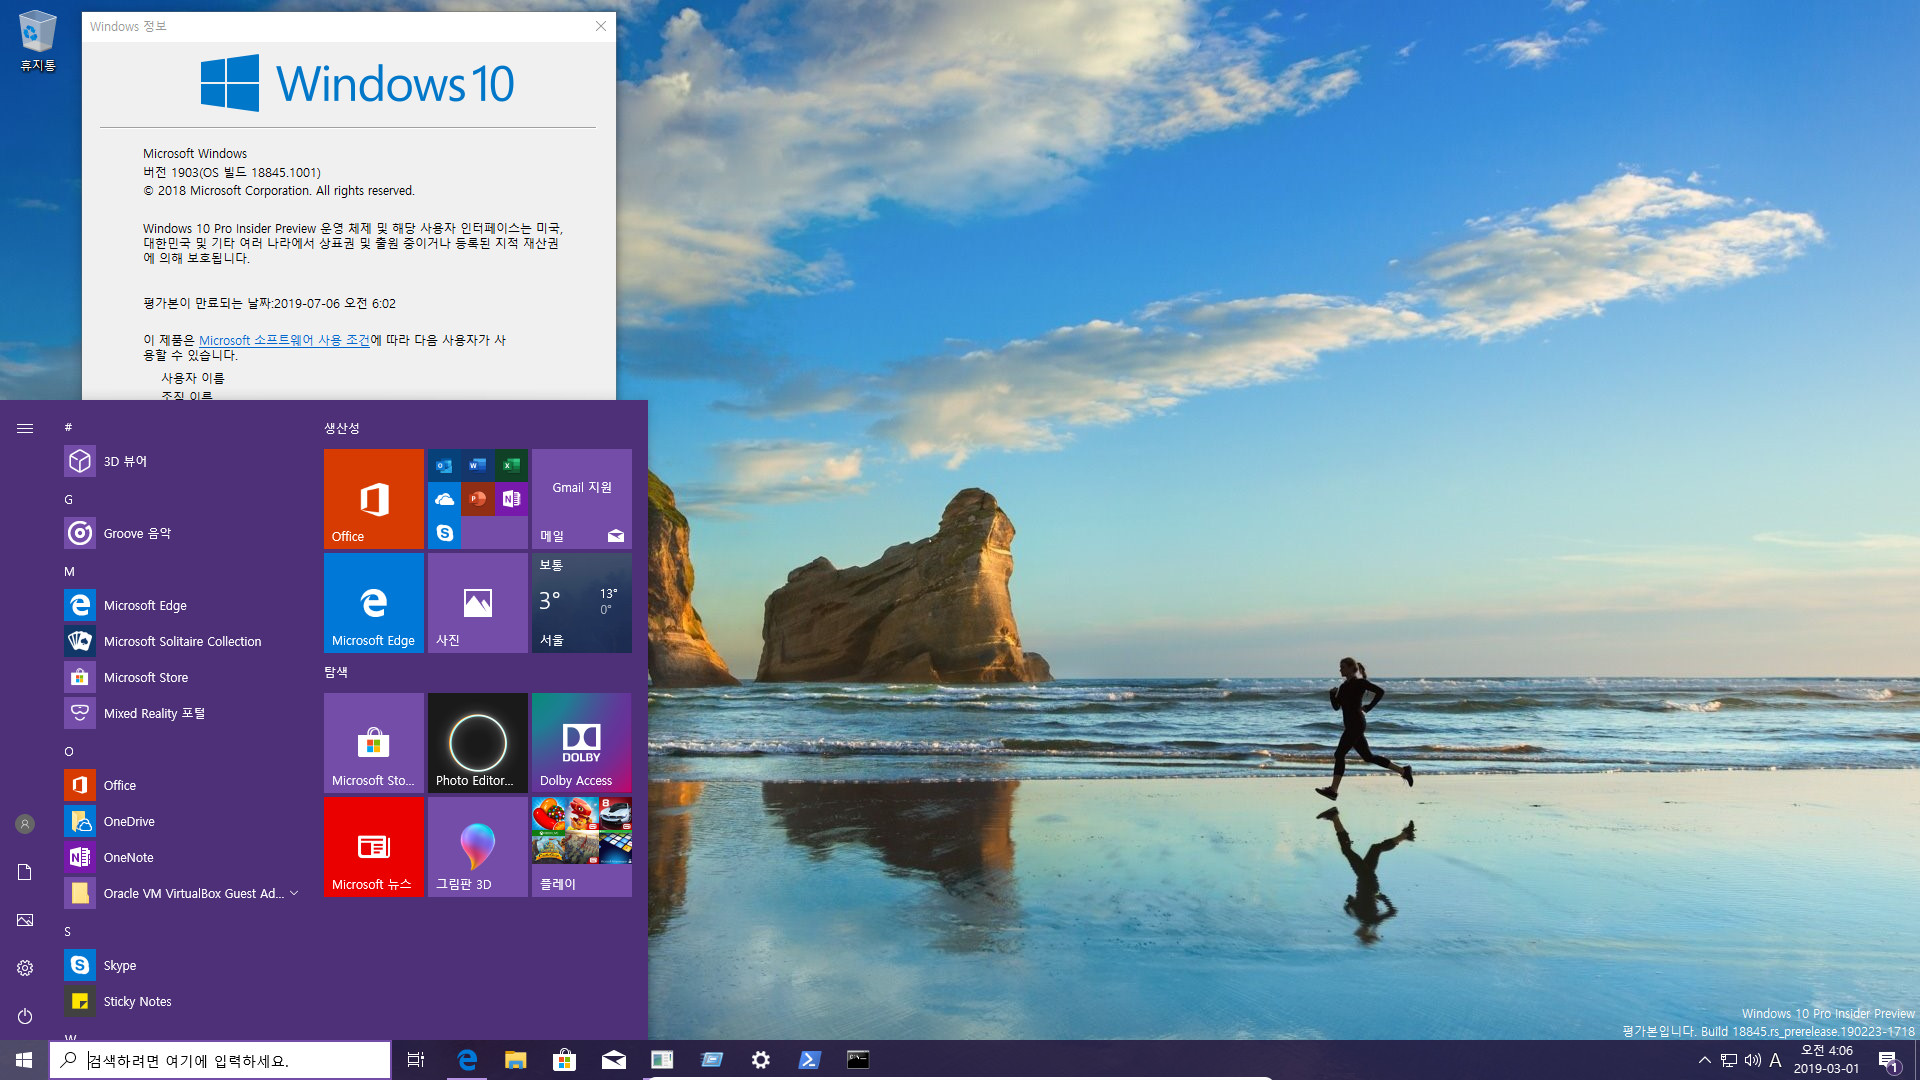Image resolution: width=1920 pixels, height=1080 pixels.
Task: Click the taskbar search box
Action: click(x=220, y=1060)
